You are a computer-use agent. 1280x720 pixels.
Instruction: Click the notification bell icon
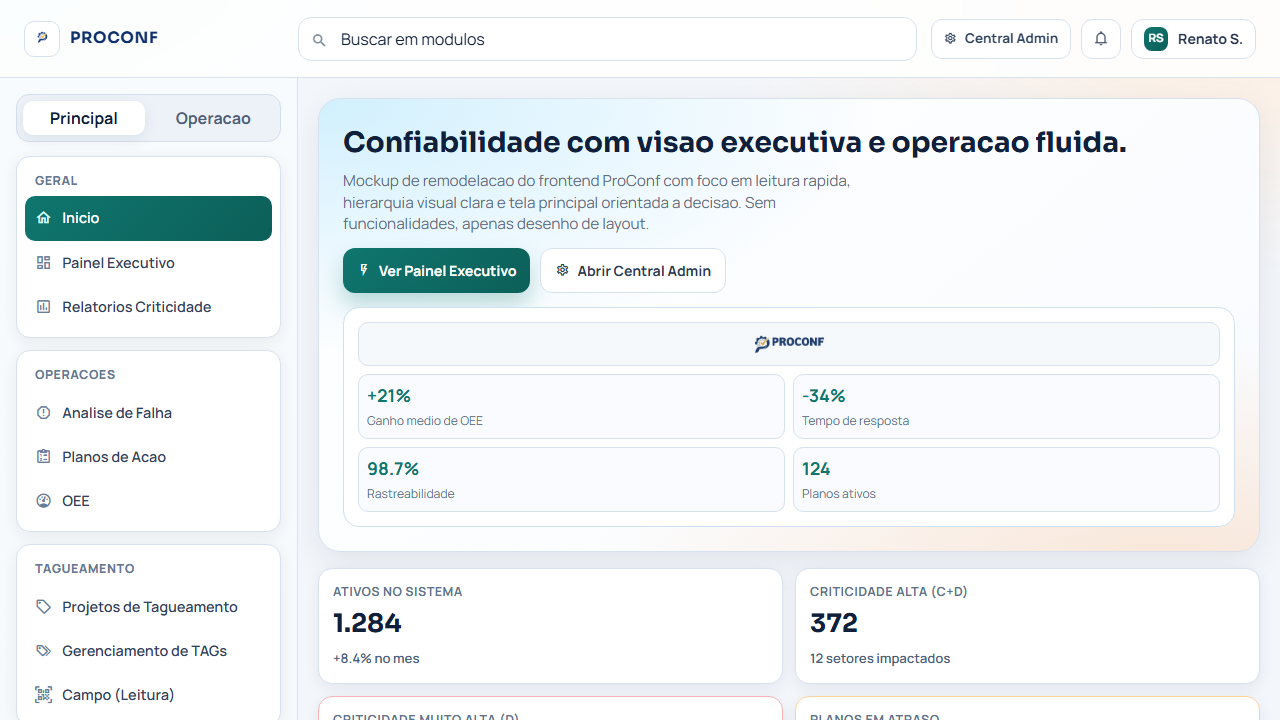pos(1100,38)
